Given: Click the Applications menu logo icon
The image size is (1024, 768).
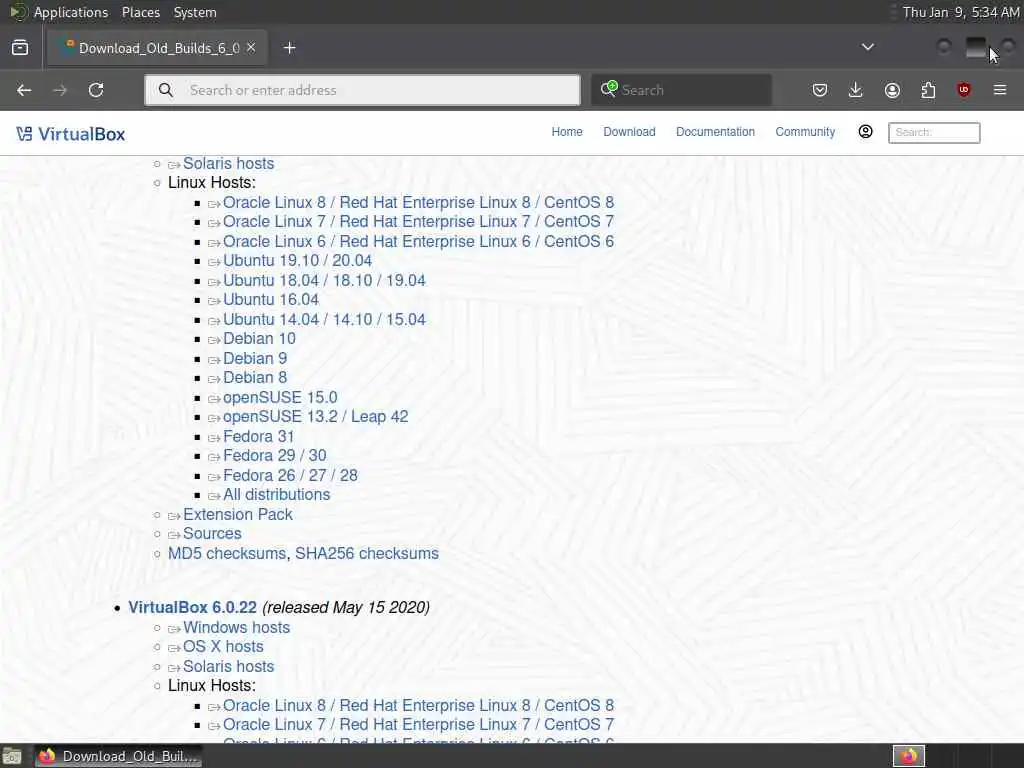Looking at the screenshot, I should (18, 12).
